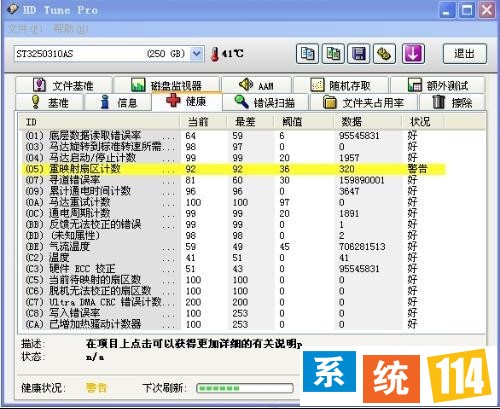This screenshot has width=500, height=409.
Task: Select the (04) 马达启动/停止计数 row
Action: click(x=233, y=158)
